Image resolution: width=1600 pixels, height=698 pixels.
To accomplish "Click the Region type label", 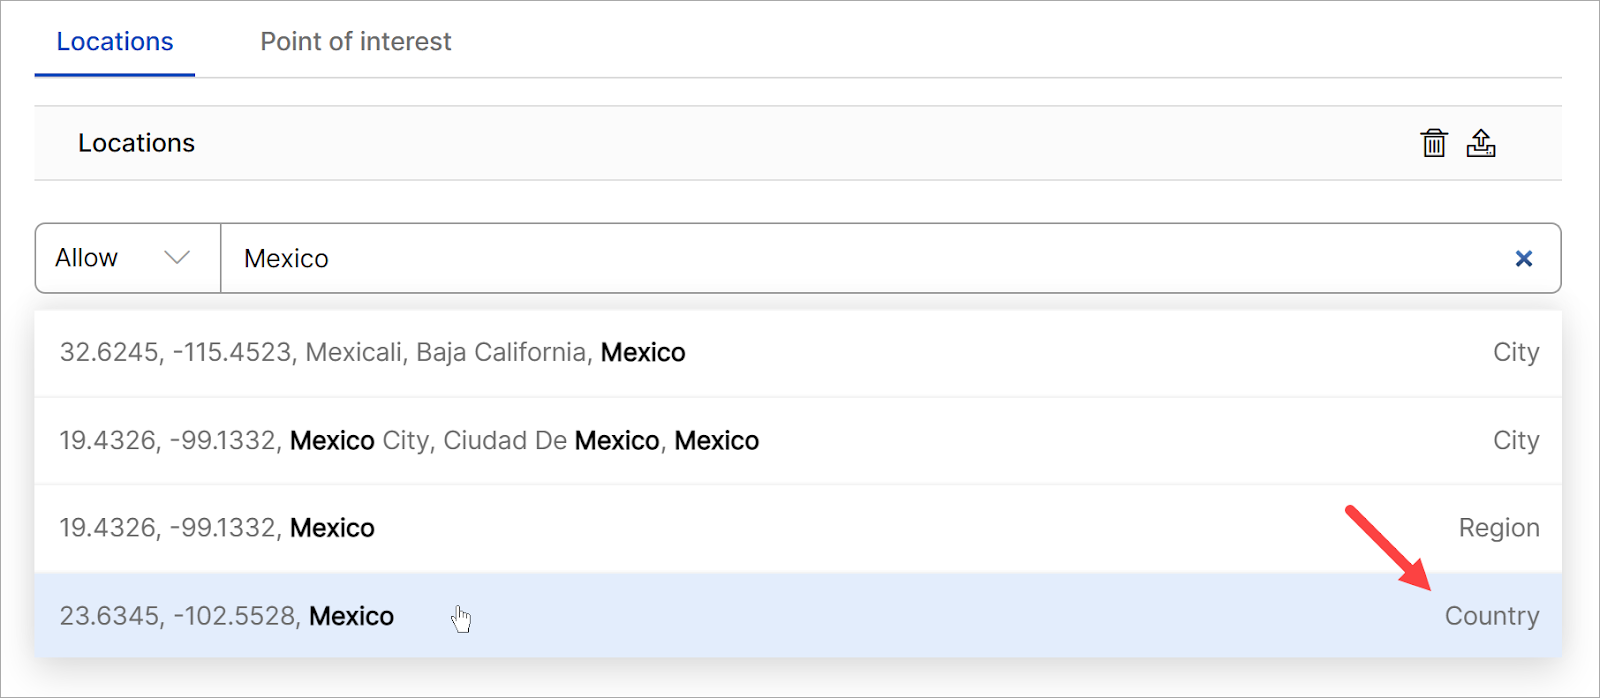I will coord(1499,528).
